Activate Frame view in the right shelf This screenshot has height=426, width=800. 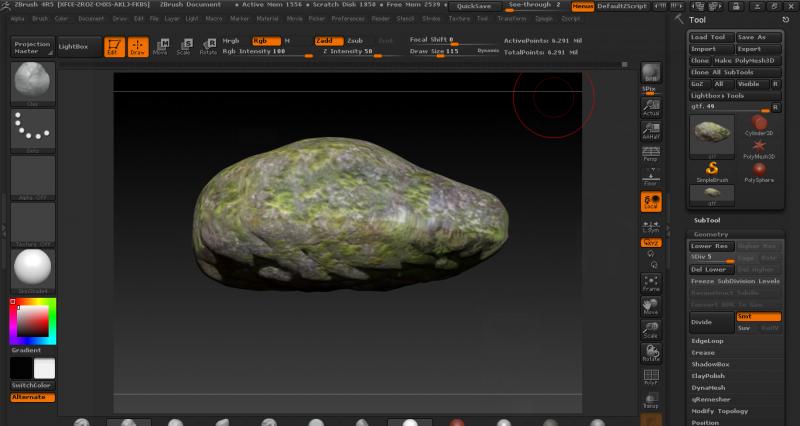point(651,282)
